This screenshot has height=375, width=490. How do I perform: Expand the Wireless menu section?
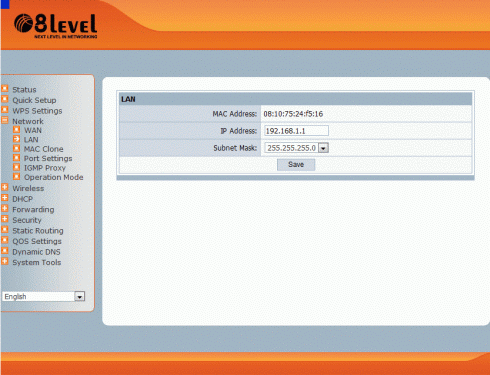(5, 187)
